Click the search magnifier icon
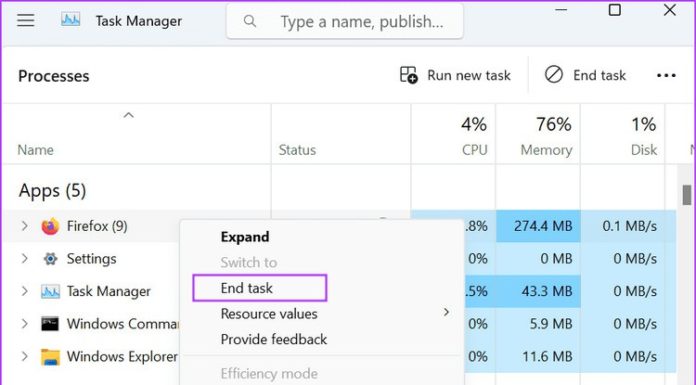696x385 pixels. (250, 21)
